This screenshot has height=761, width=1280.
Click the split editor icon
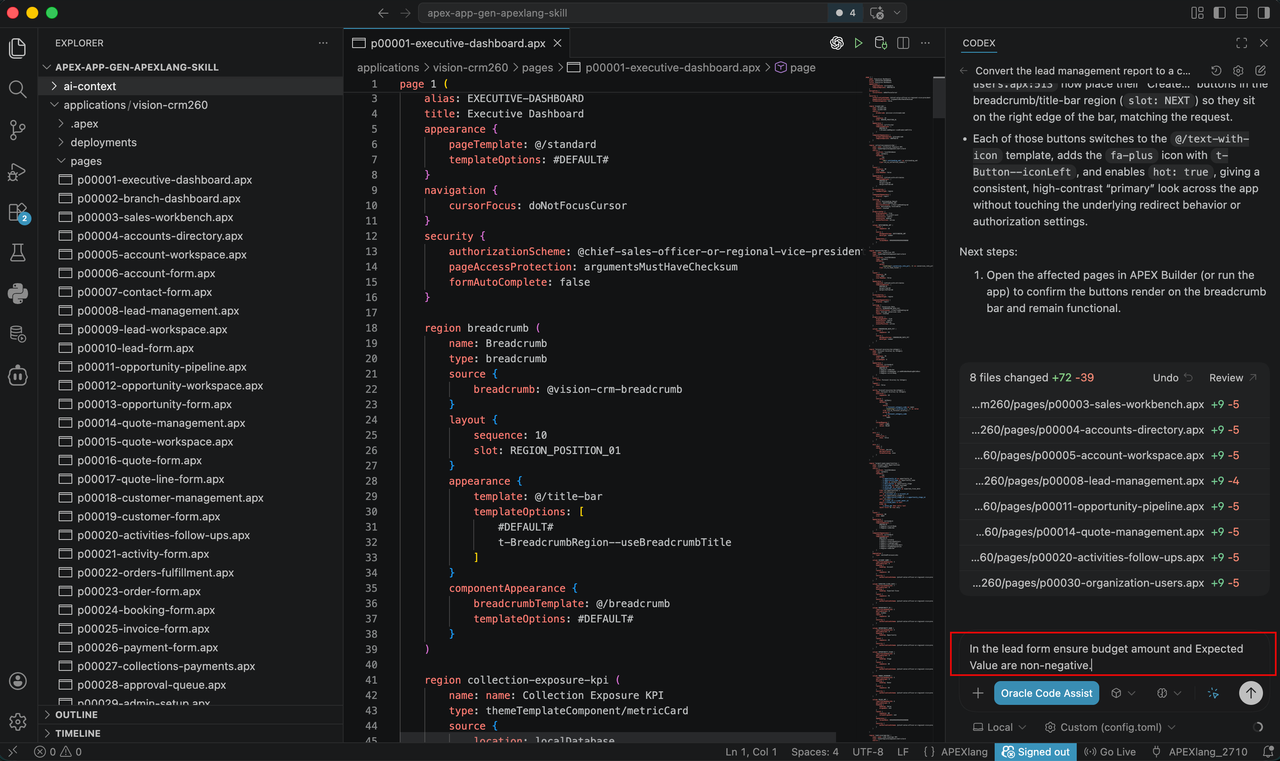click(903, 43)
